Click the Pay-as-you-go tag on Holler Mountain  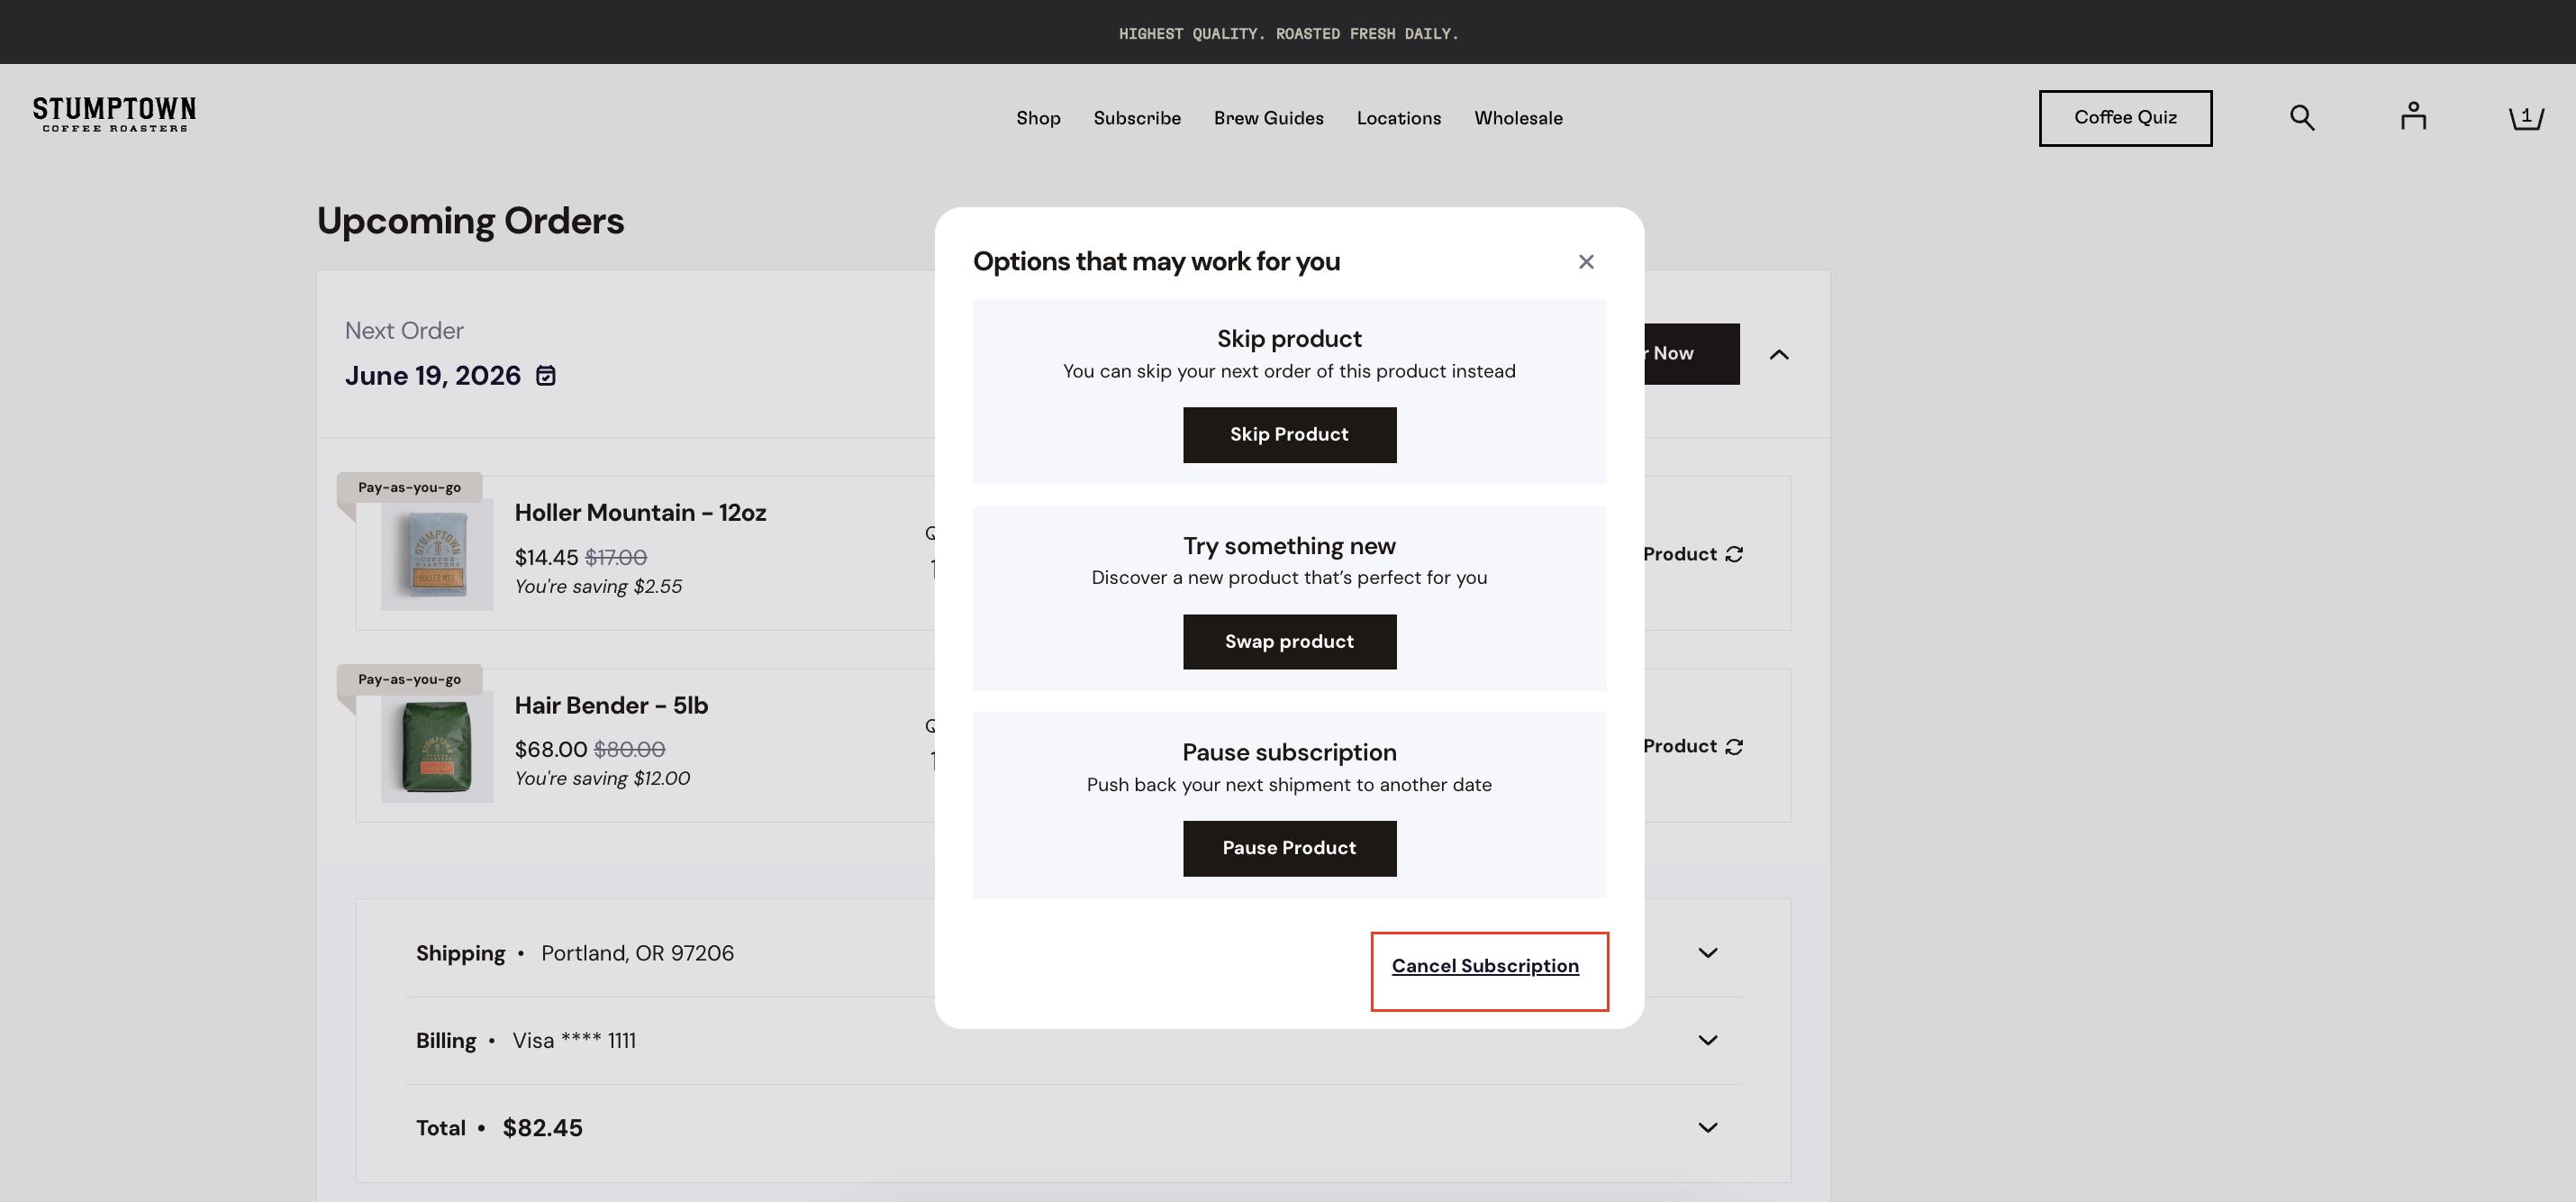click(410, 488)
